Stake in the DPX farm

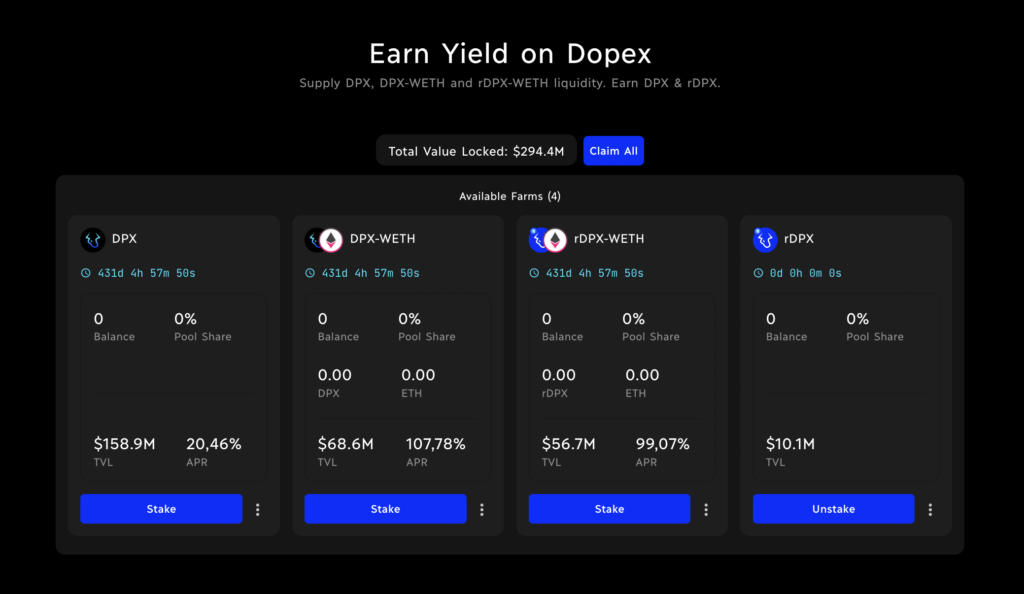(161, 509)
